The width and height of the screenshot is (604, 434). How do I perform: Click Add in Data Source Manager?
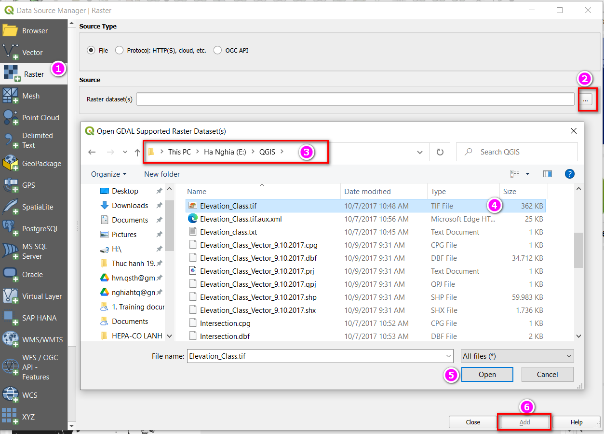(x=524, y=422)
